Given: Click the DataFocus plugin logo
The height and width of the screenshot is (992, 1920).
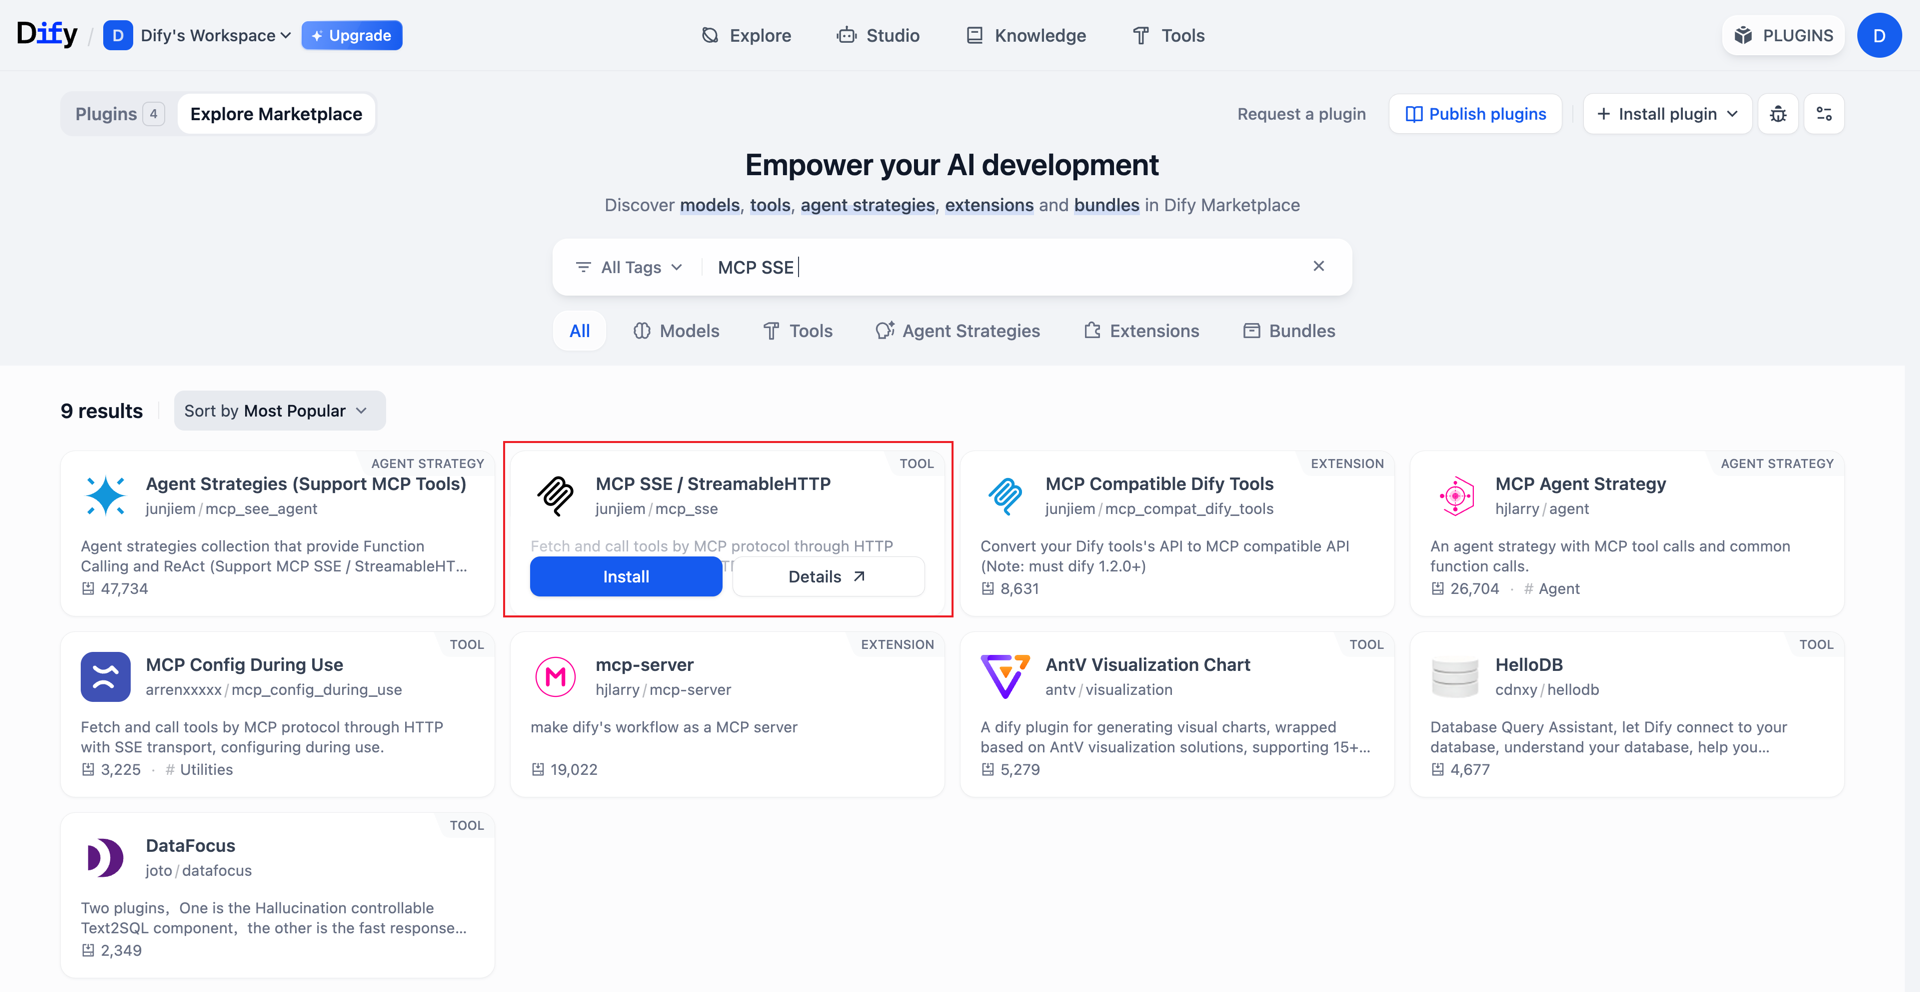Looking at the screenshot, I should pos(105,858).
